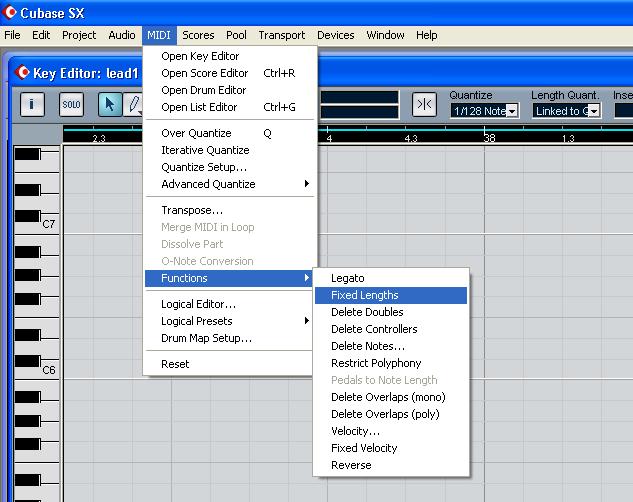The image size is (633, 502).
Task: Open the Pool menu
Action: (236, 35)
